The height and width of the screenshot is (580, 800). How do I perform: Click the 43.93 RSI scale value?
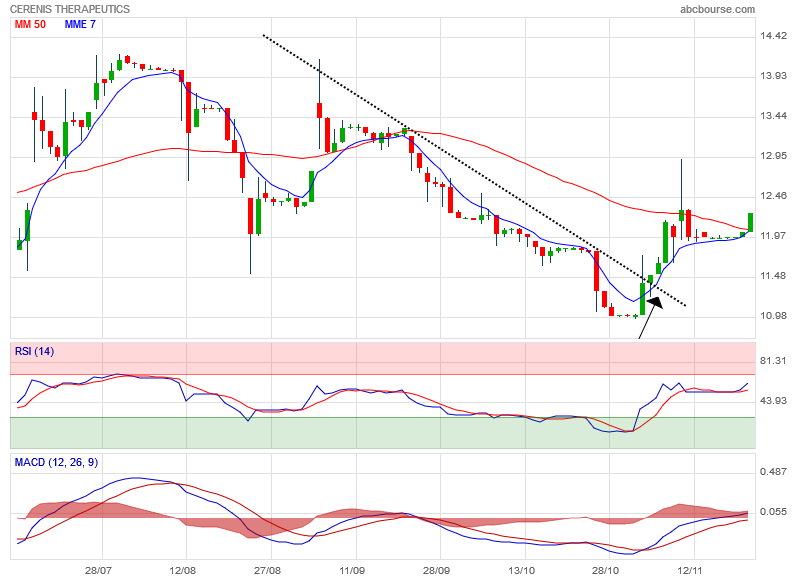pyautogui.click(x=773, y=401)
